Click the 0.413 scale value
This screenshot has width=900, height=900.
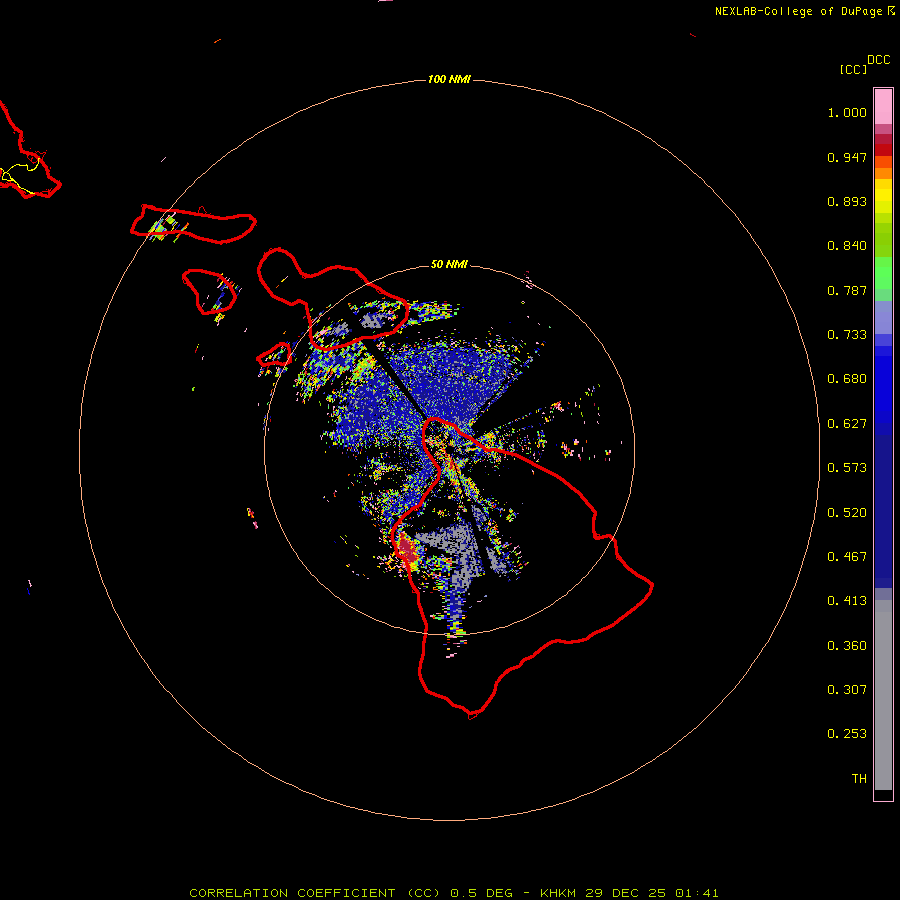pyautogui.click(x=847, y=601)
